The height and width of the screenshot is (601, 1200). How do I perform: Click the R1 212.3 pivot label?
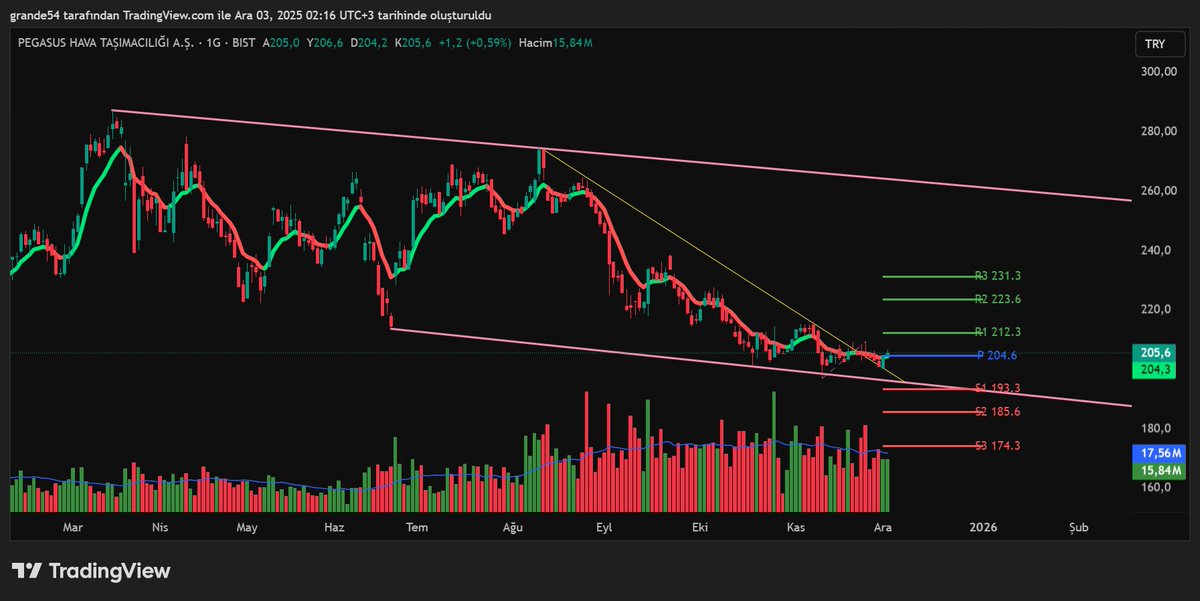998,332
